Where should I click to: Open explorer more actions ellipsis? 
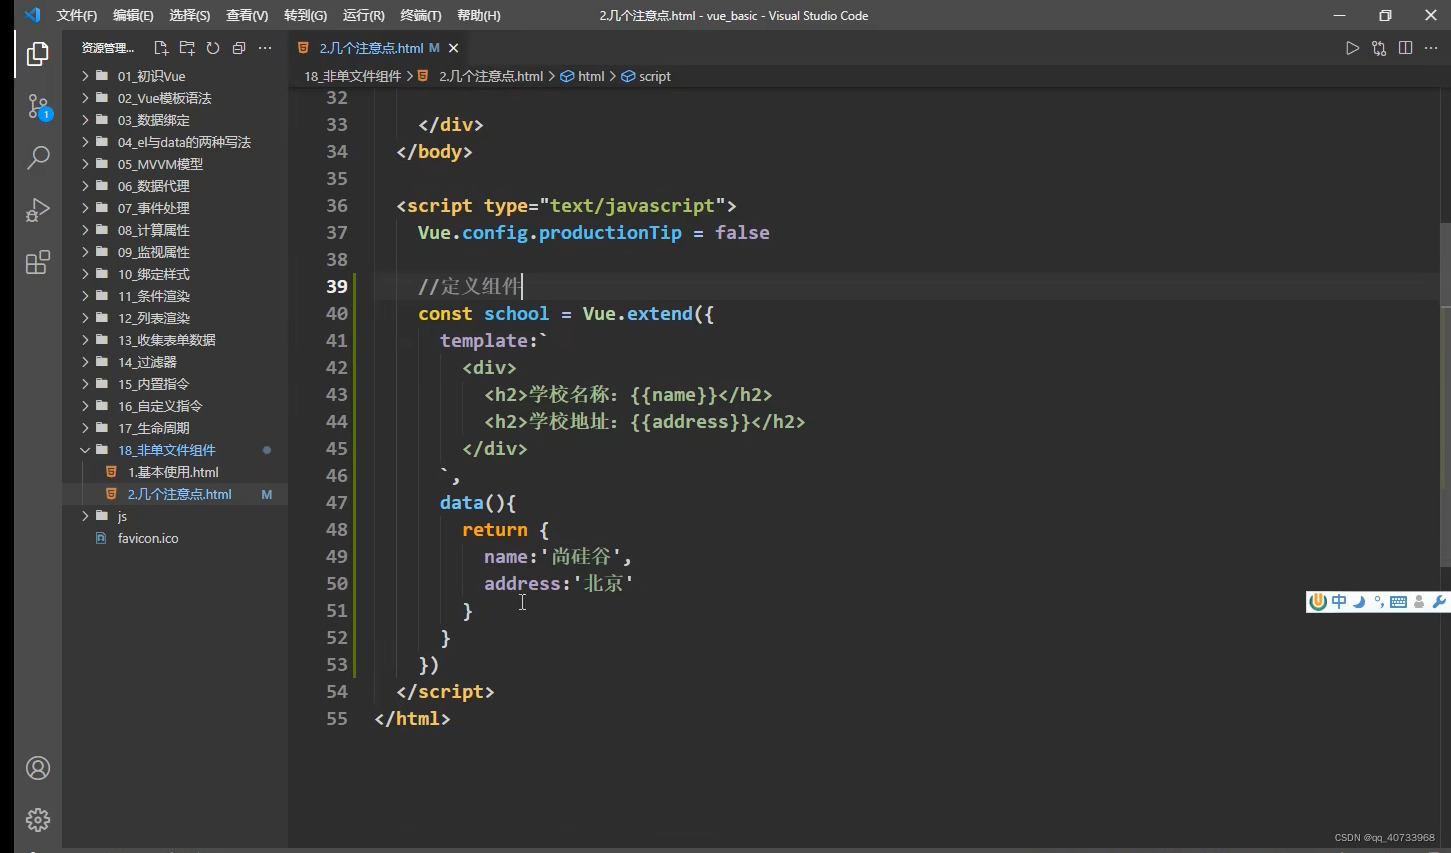(265, 48)
